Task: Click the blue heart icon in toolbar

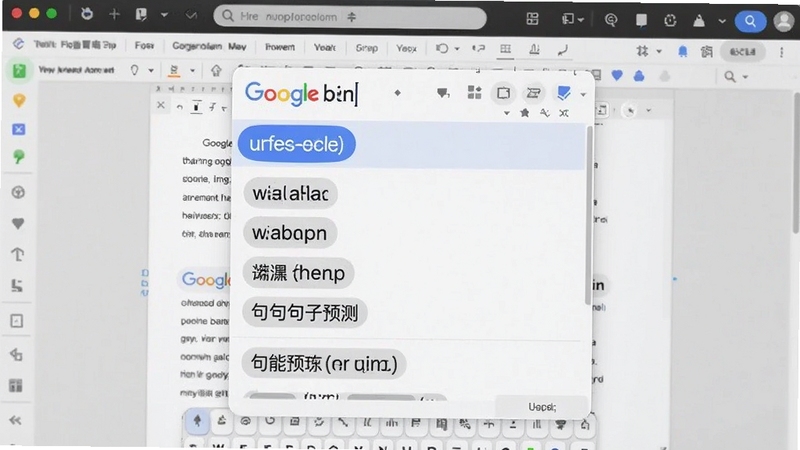Action: coord(617,76)
